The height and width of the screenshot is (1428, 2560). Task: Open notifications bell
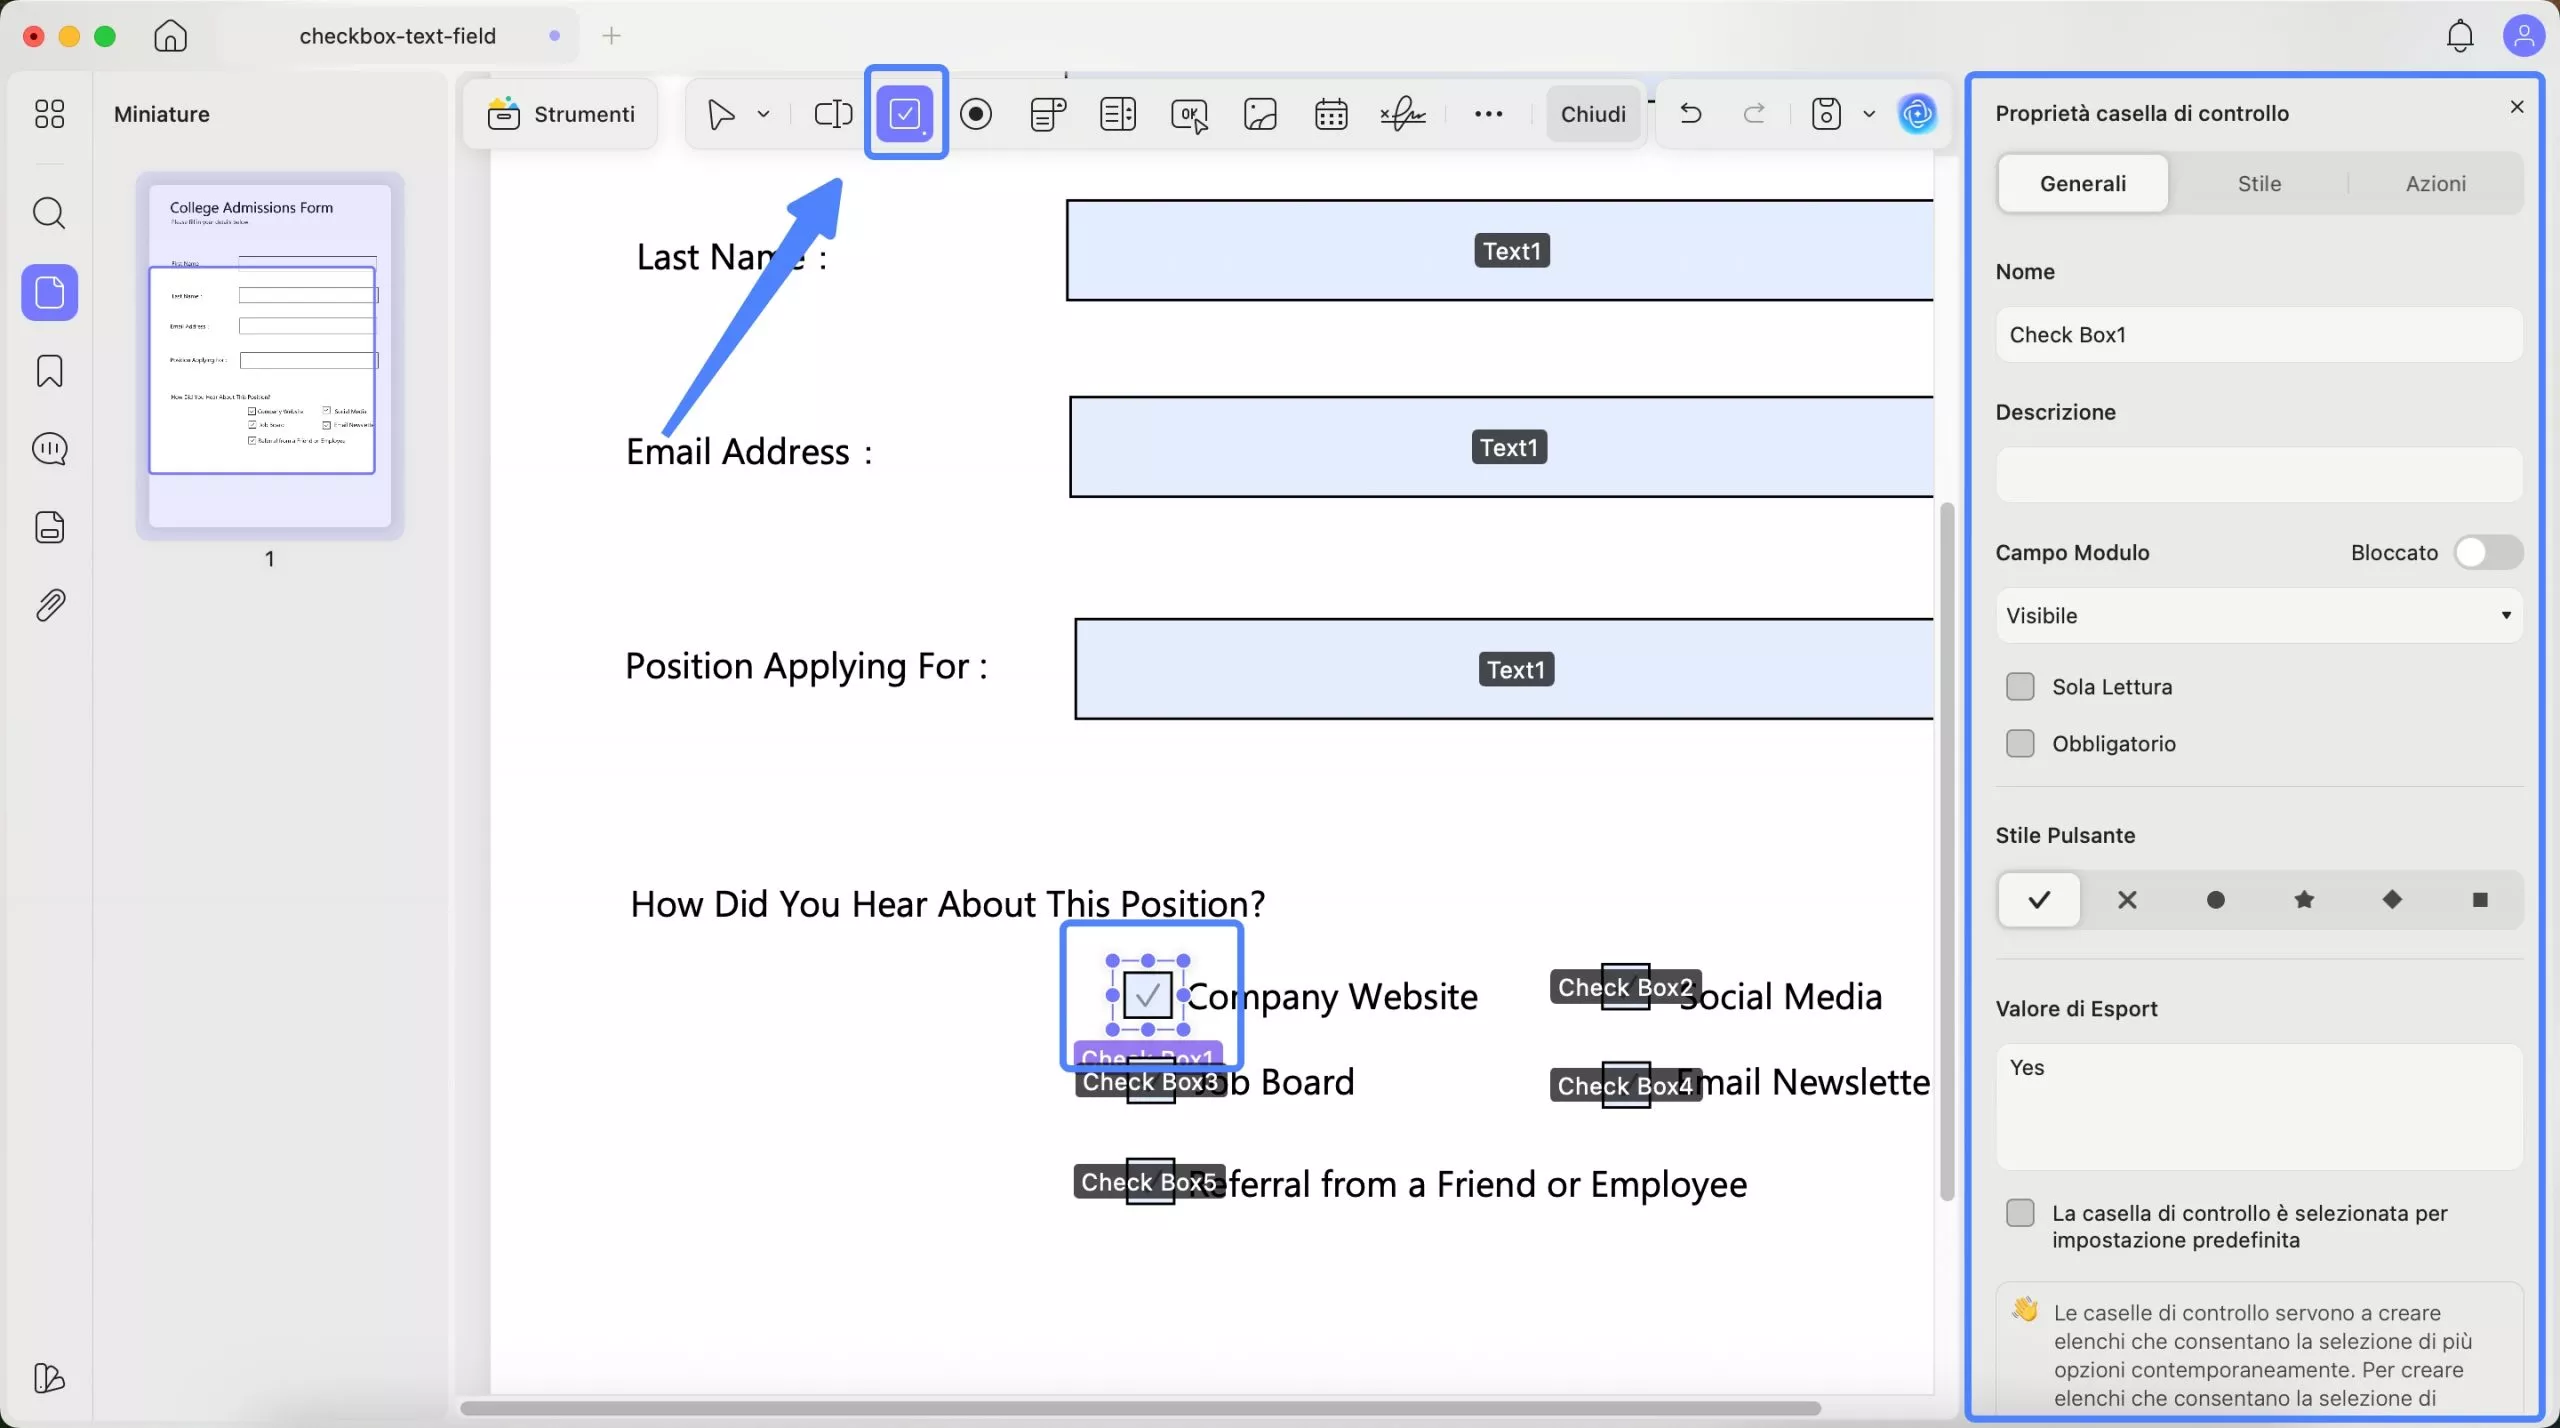pyautogui.click(x=2460, y=36)
